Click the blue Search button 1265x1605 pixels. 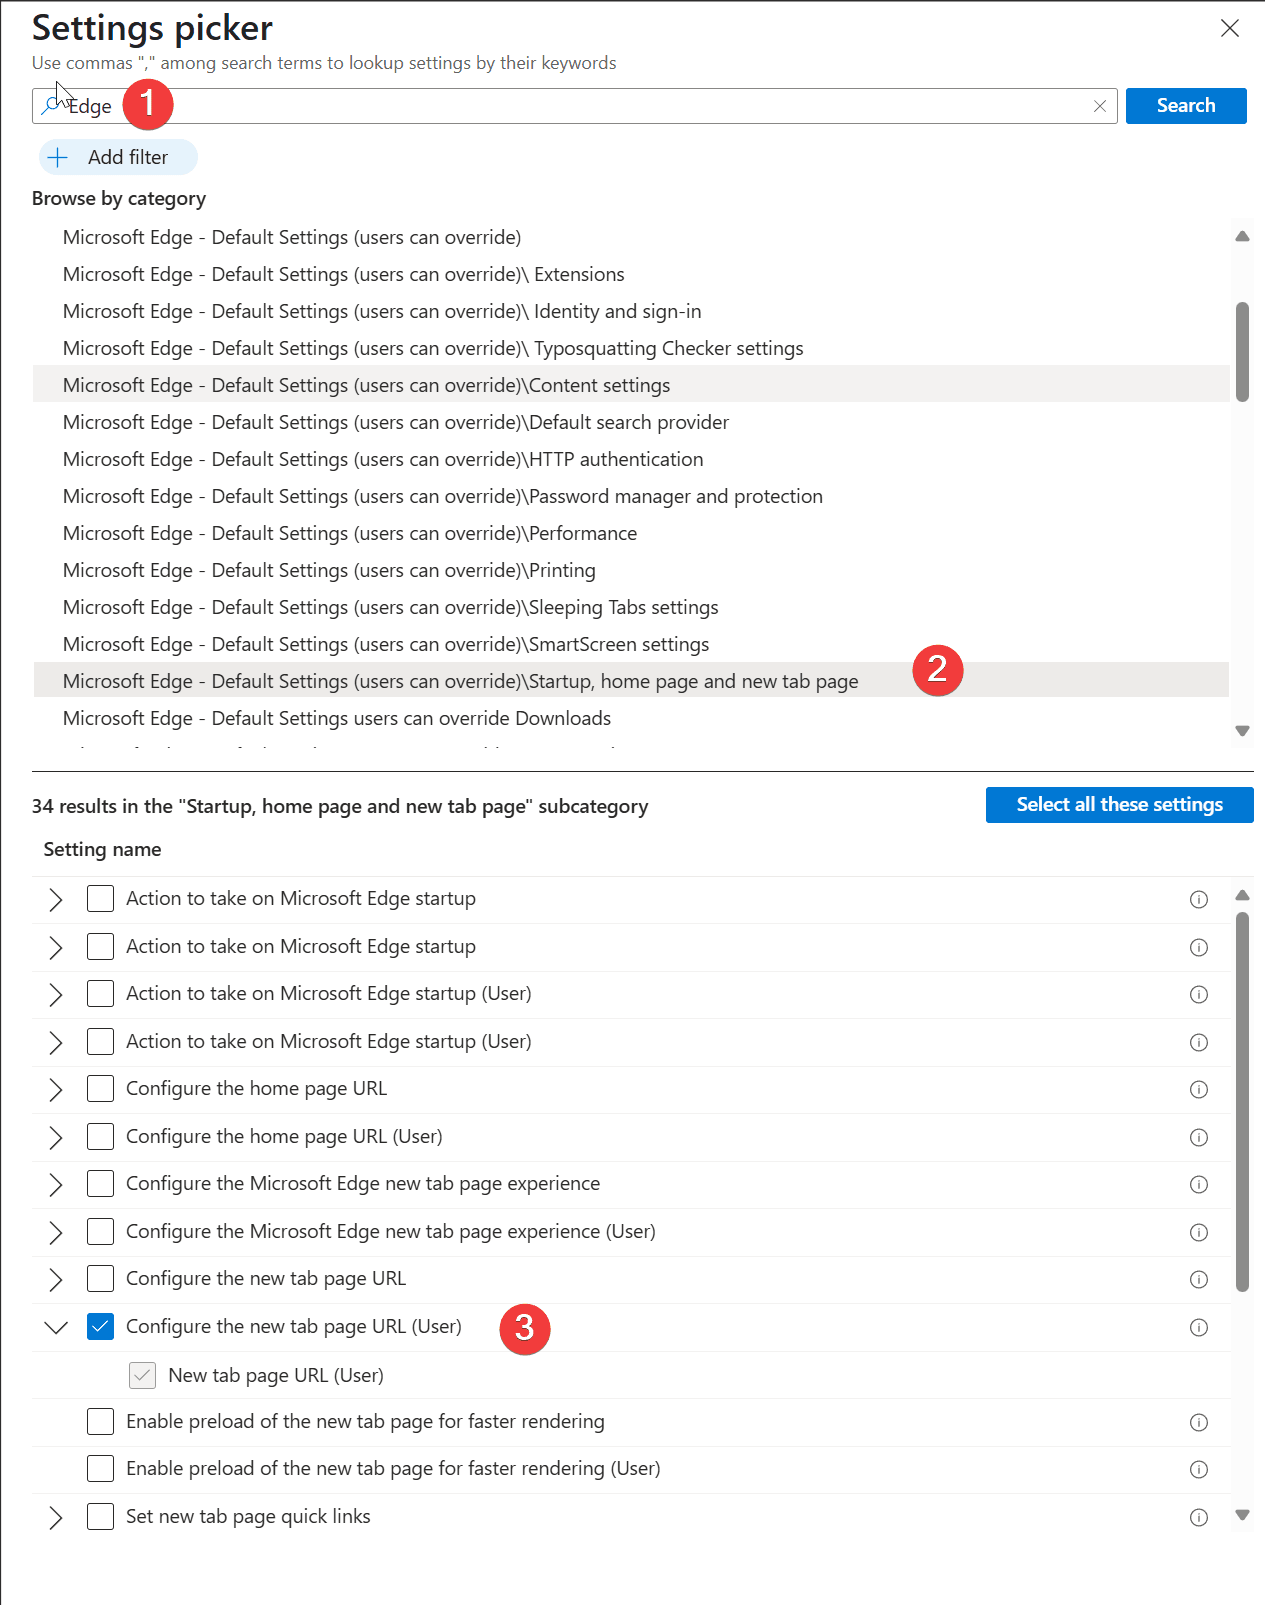coord(1186,106)
